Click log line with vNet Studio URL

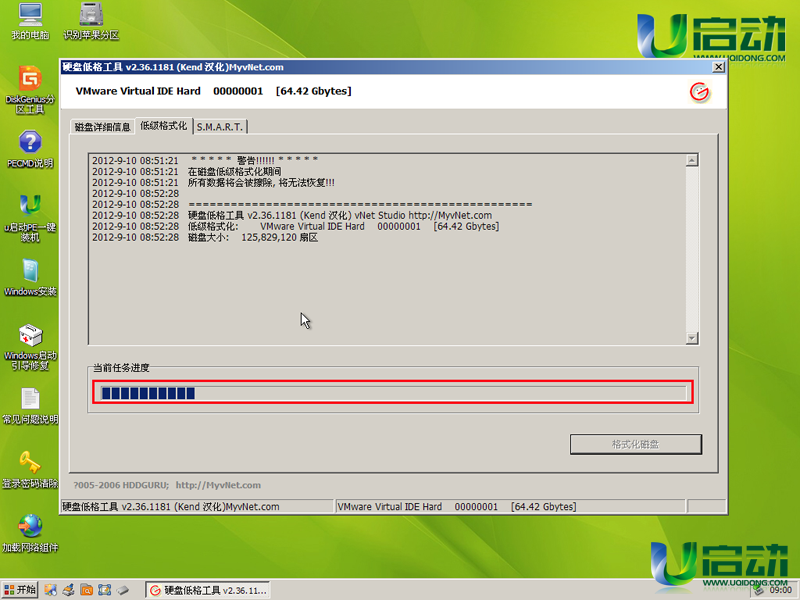pyautogui.click(x=292, y=215)
